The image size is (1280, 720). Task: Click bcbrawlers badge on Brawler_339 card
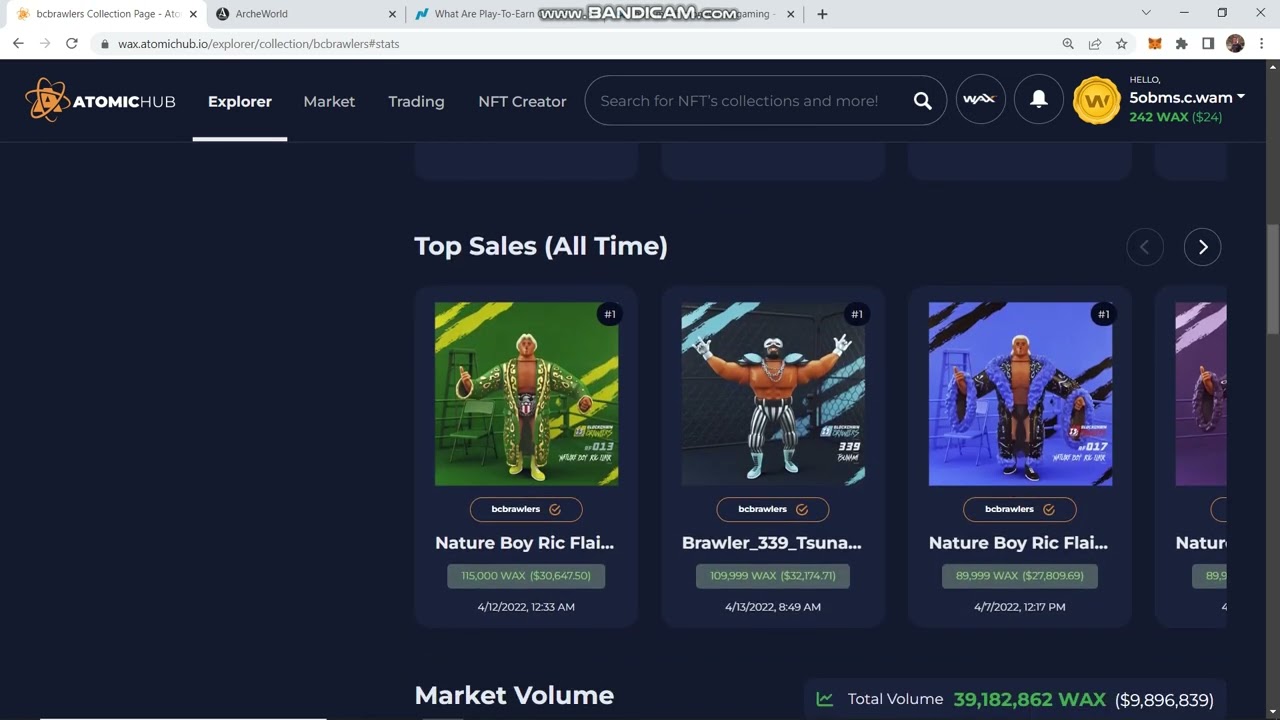[x=773, y=509]
